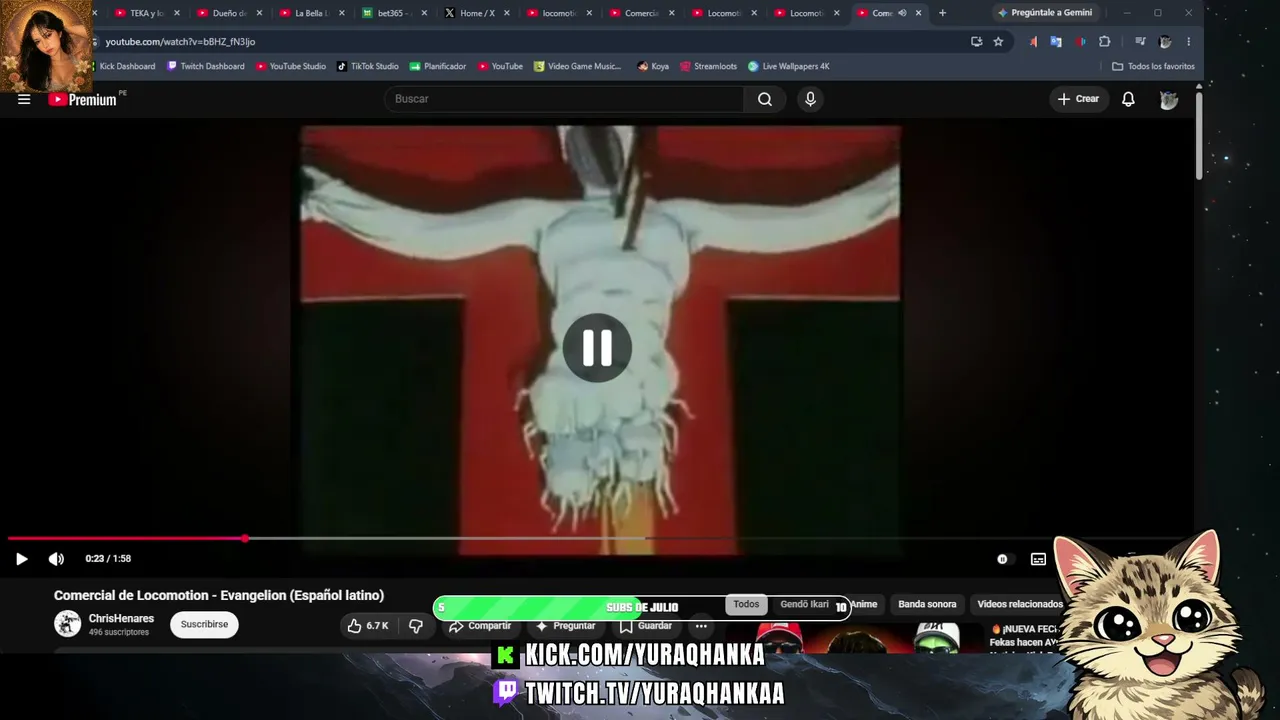Subscribe with the Suscribirse button
1280x720 pixels.
tap(204, 624)
